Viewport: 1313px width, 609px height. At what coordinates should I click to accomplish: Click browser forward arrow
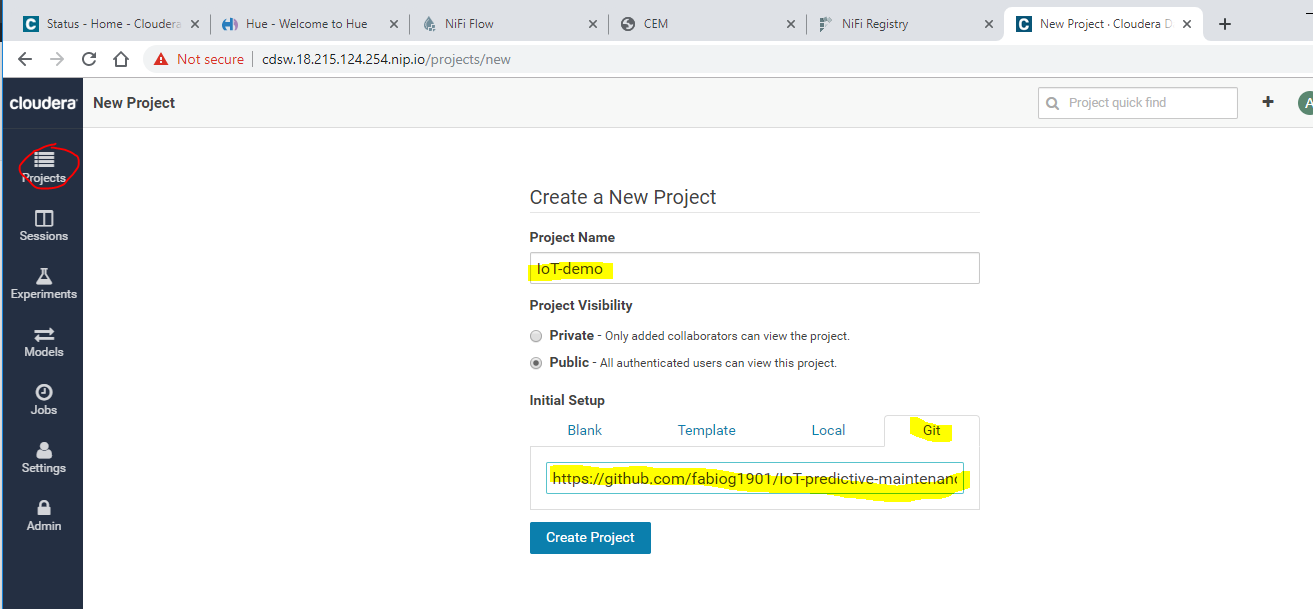click(x=57, y=59)
